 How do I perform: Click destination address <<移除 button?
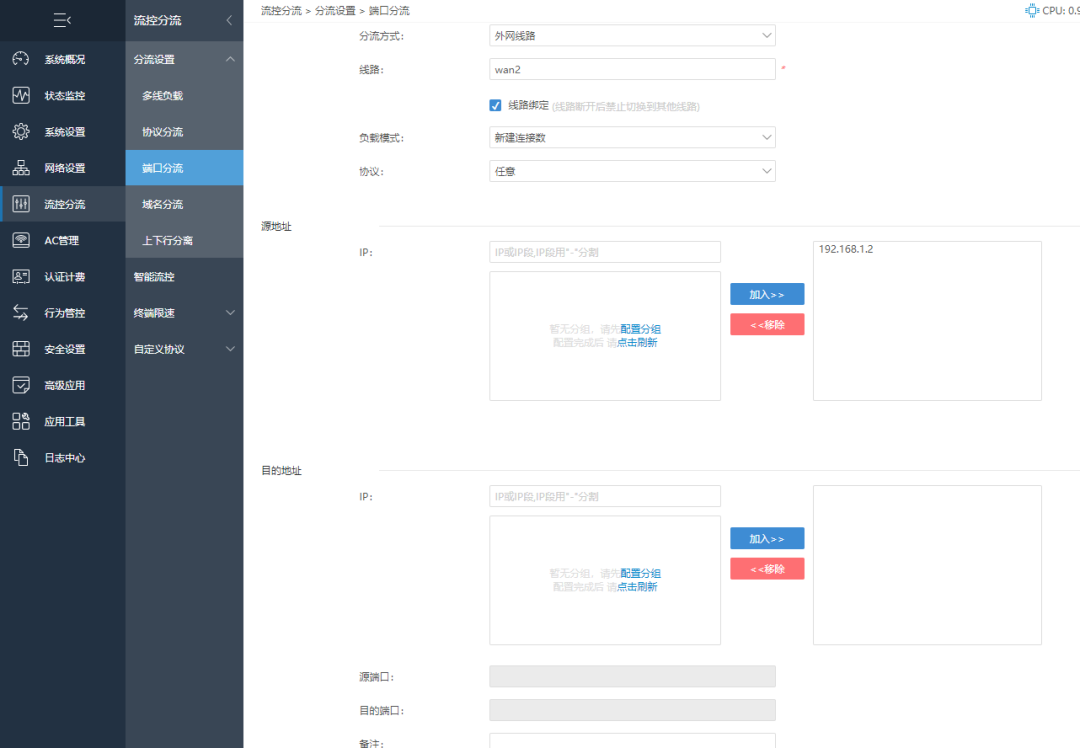click(767, 569)
